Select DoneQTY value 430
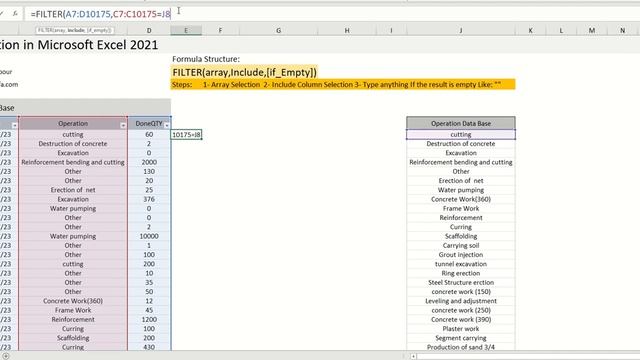Screen dimensions: 640x360 coord(149,347)
